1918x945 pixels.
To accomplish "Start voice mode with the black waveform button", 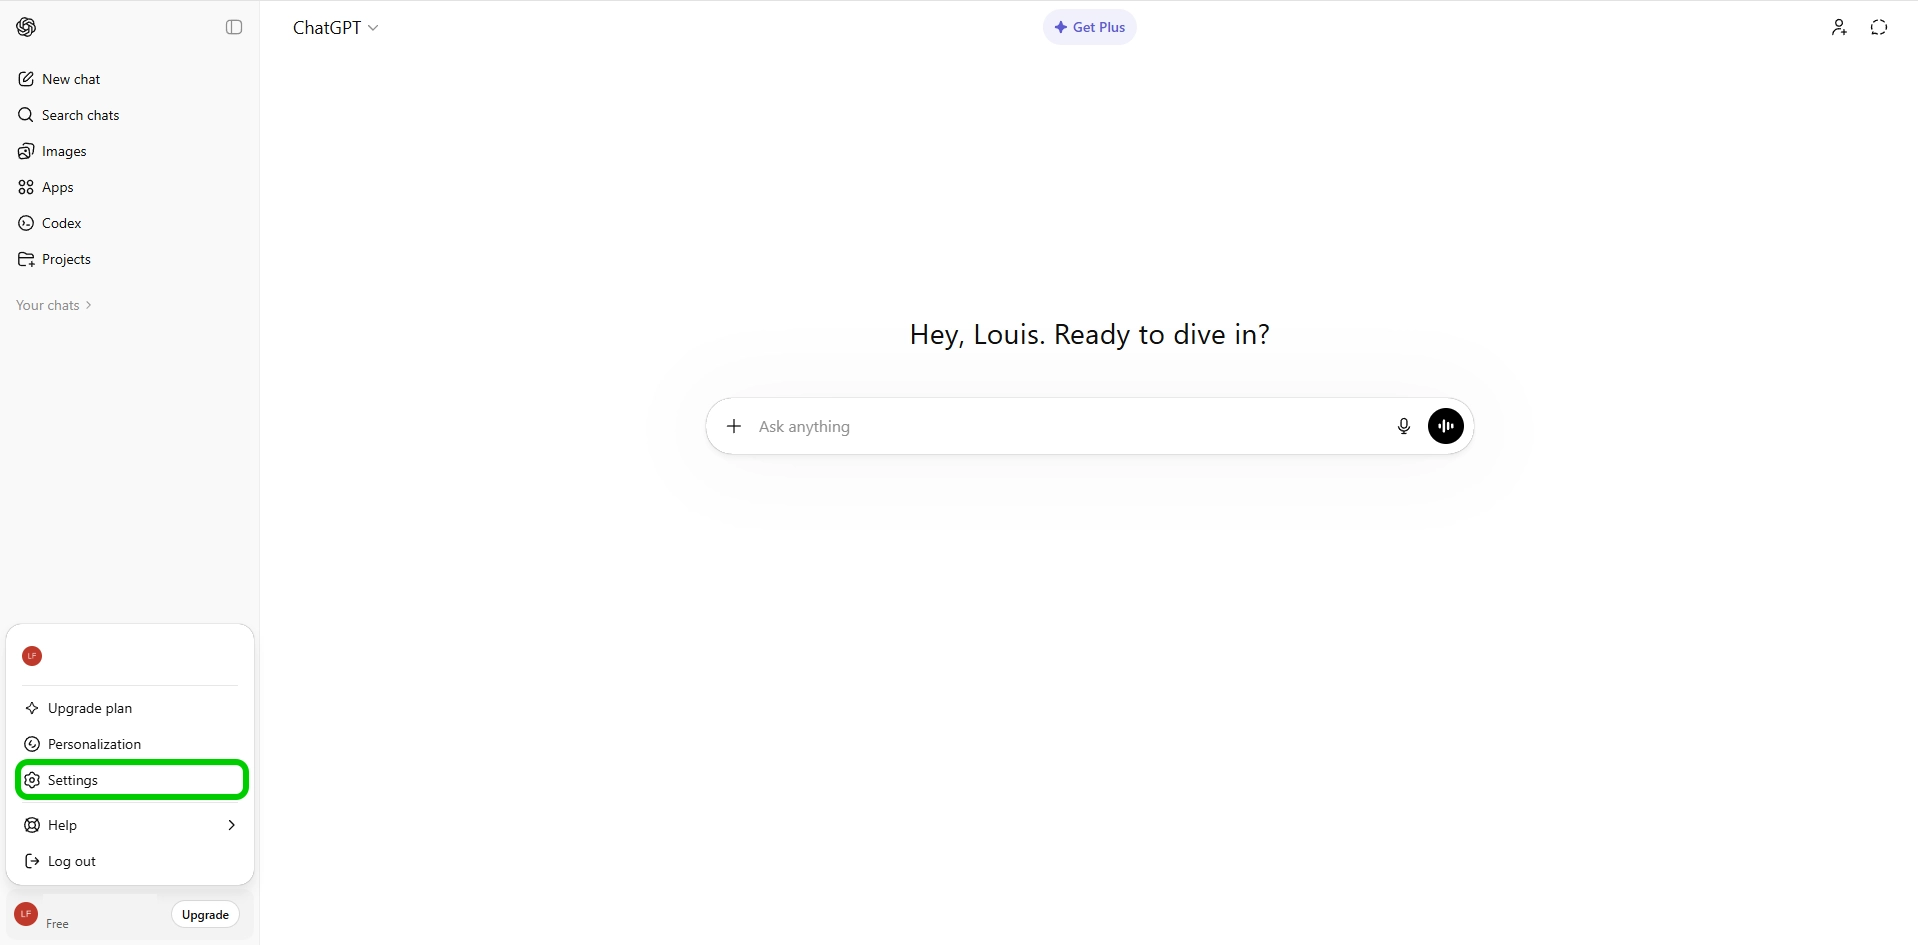I will point(1445,426).
